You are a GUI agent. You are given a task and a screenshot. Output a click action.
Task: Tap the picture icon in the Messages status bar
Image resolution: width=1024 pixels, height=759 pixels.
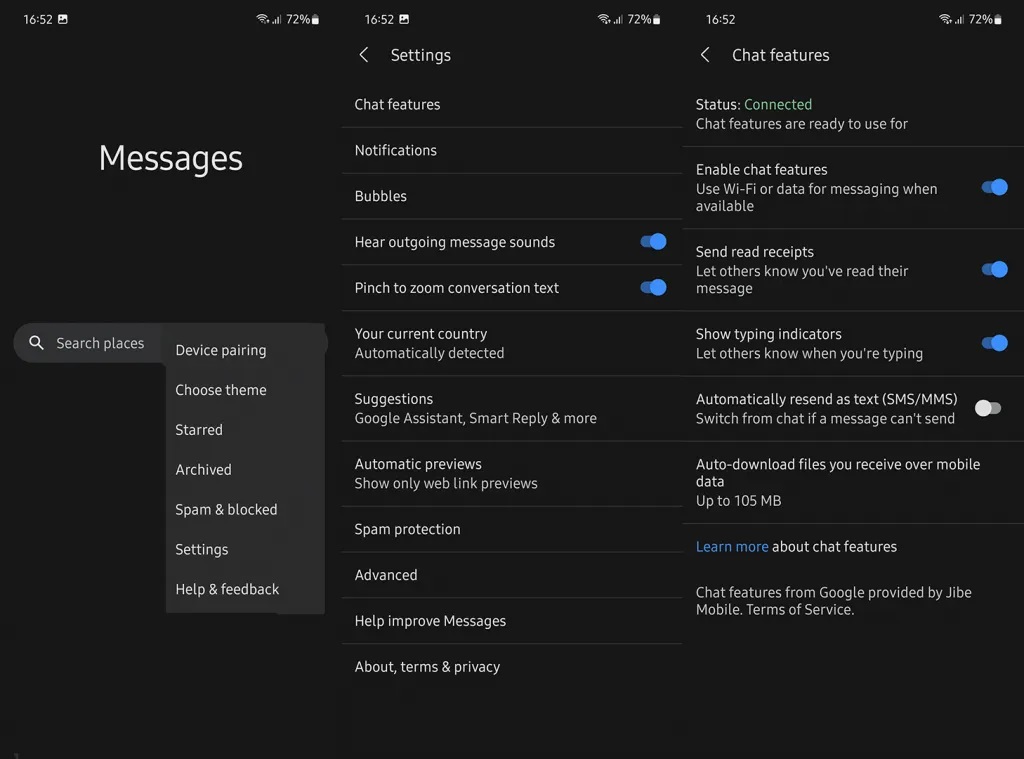pos(63,19)
